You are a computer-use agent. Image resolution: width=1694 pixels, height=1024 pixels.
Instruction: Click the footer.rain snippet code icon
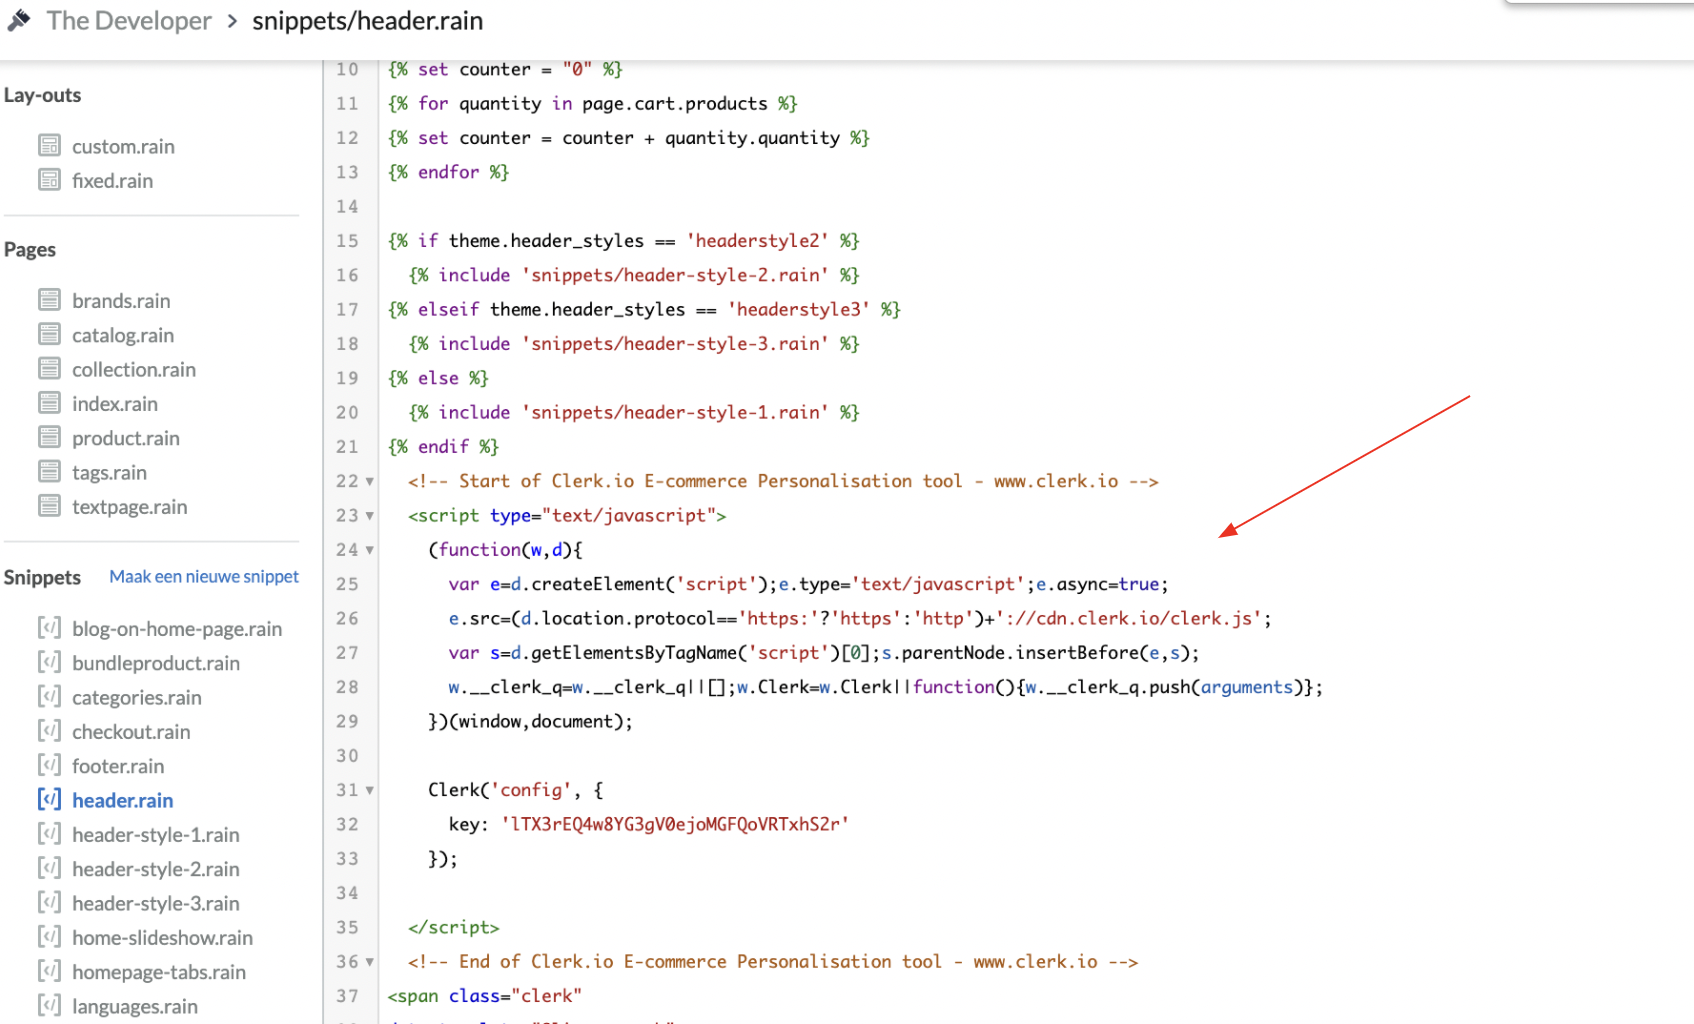click(x=49, y=766)
